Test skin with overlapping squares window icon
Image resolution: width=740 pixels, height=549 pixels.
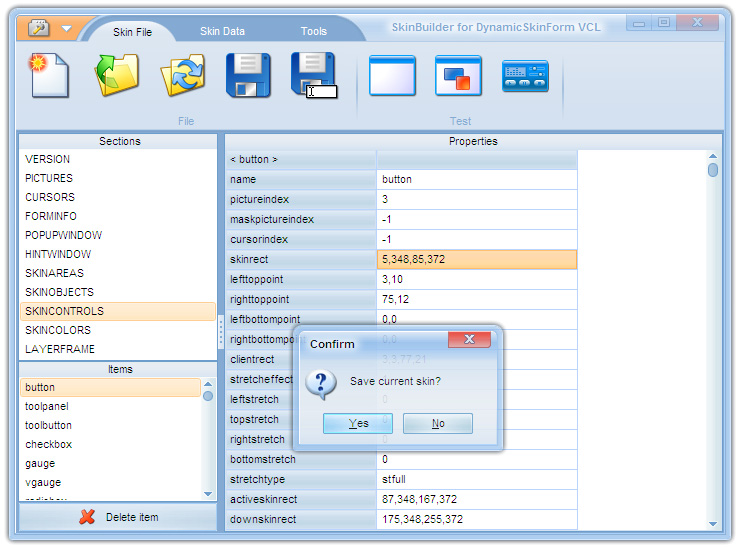pyautogui.click(x=458, y=76)
